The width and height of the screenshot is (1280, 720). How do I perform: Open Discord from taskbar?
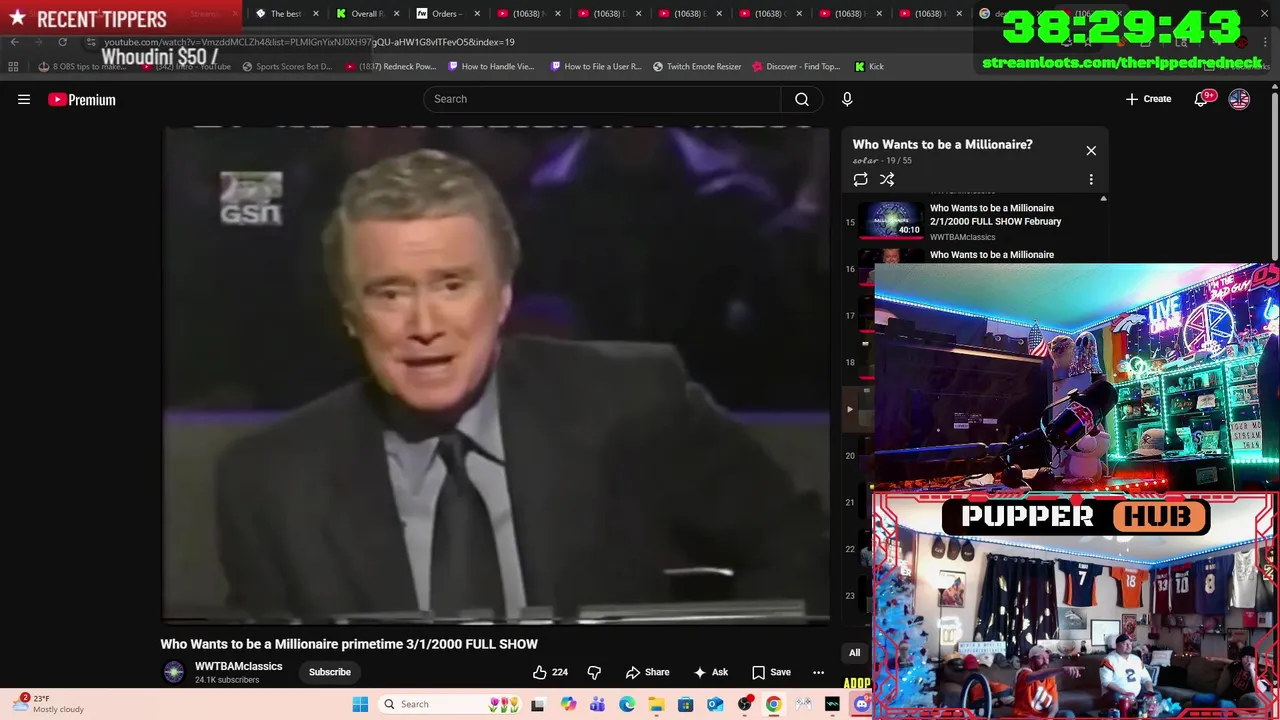click(862, 704)
